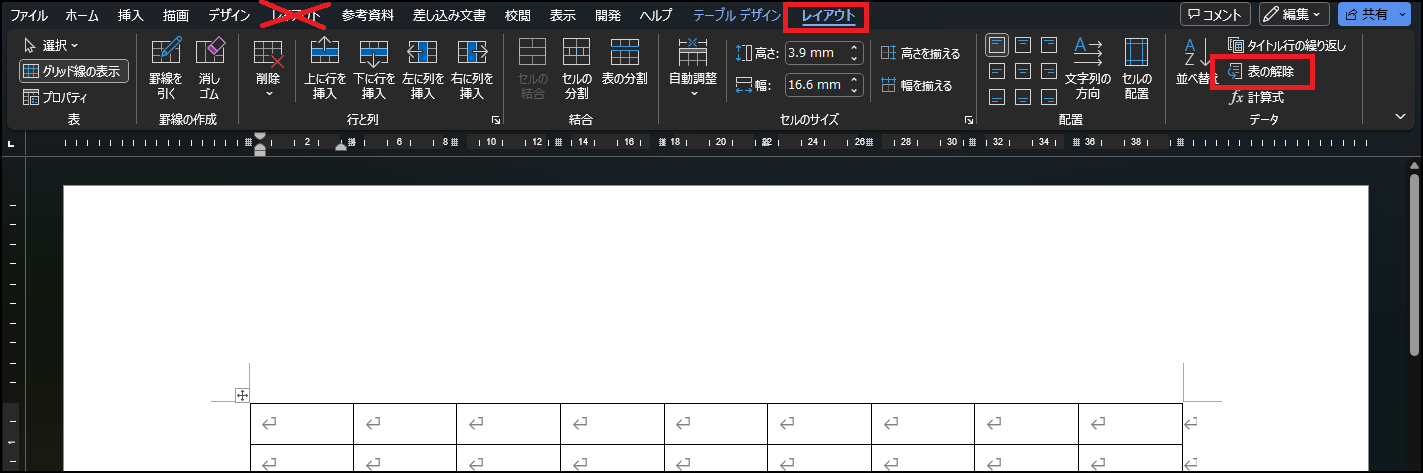Click the table move handle cross icon
The width and height of the screenshot is (1423, 473).
click(241, 395)
